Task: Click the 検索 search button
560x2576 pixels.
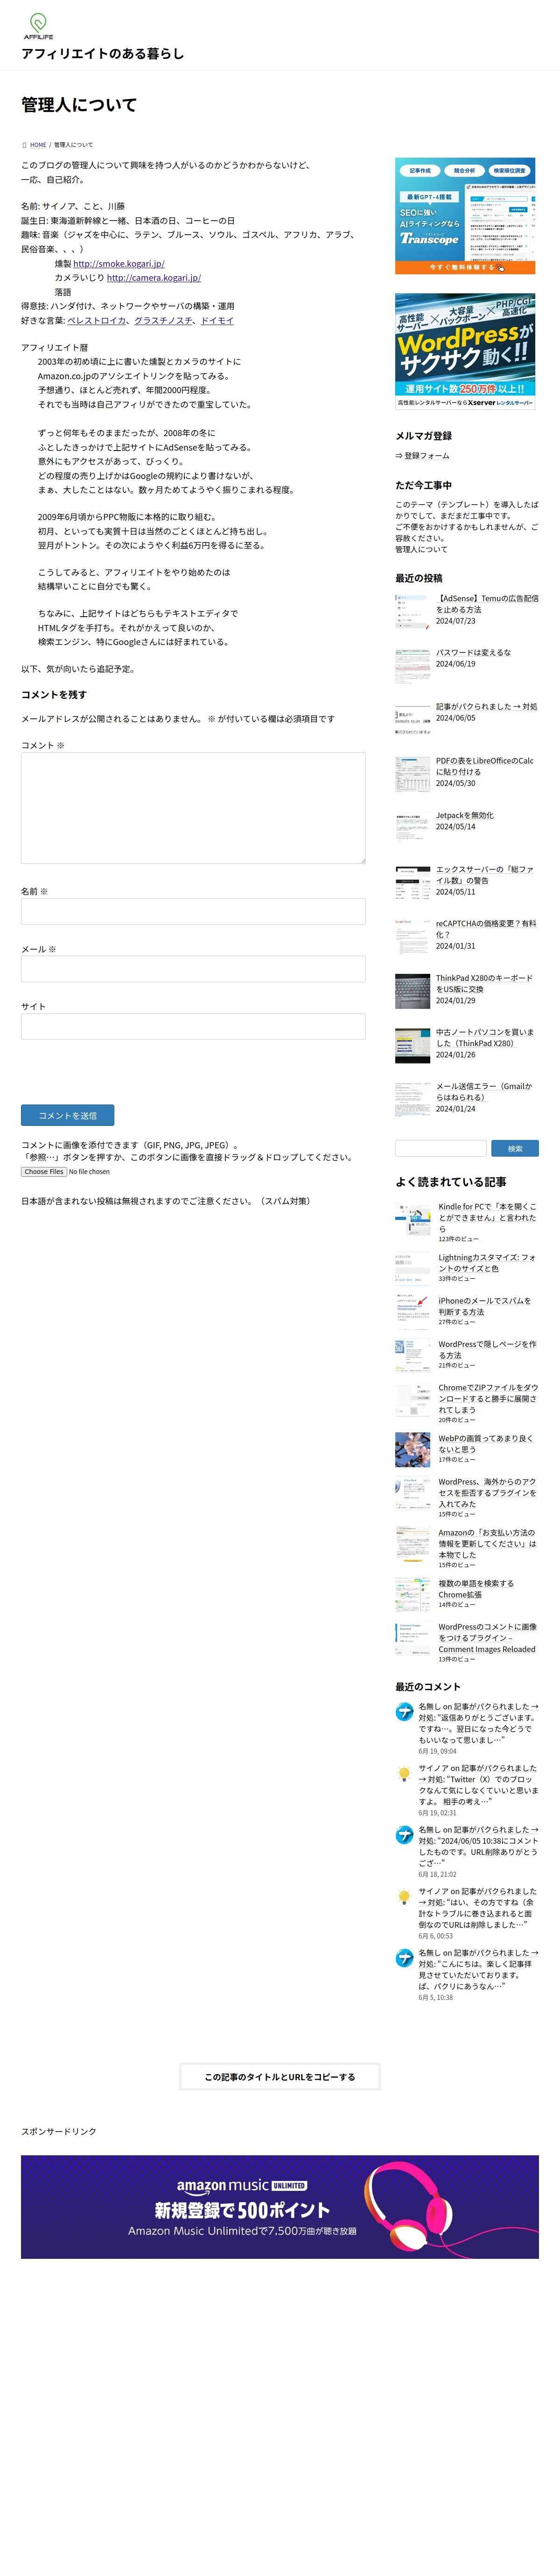Action: coord(515,1148)
